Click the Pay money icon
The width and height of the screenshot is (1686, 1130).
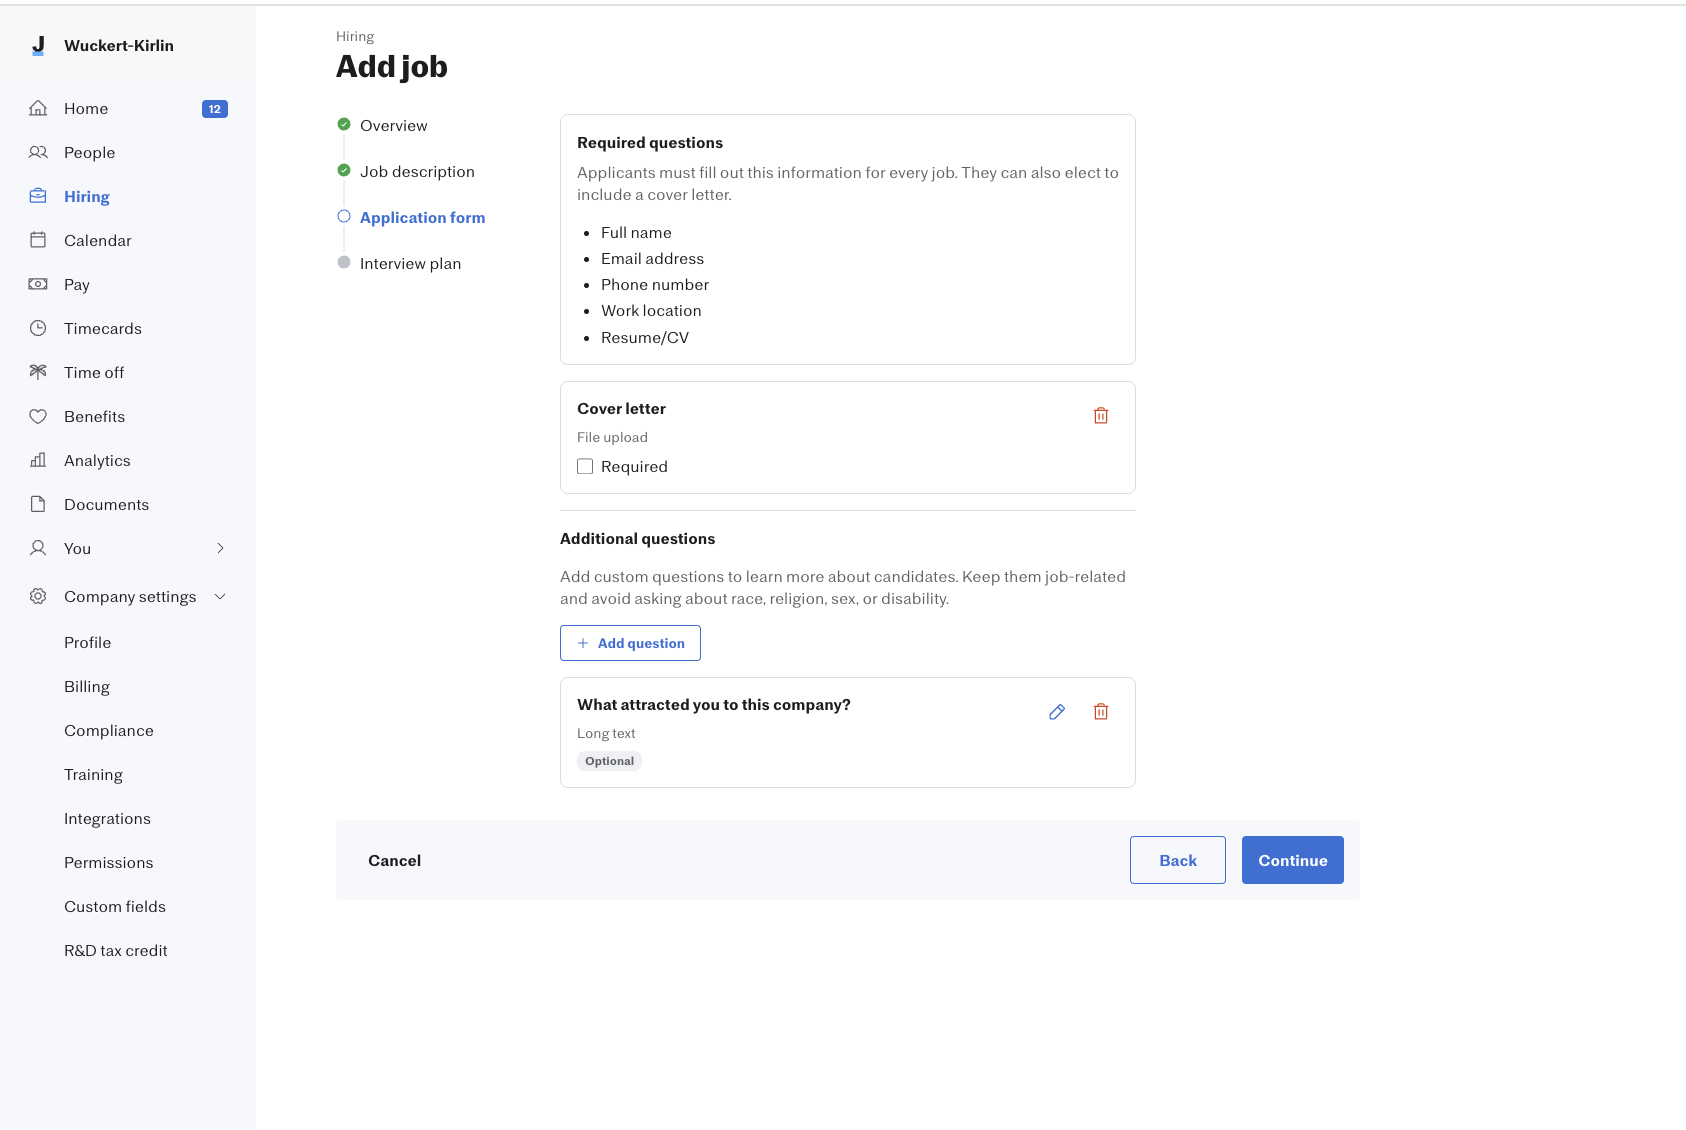[x=38, y=284]
